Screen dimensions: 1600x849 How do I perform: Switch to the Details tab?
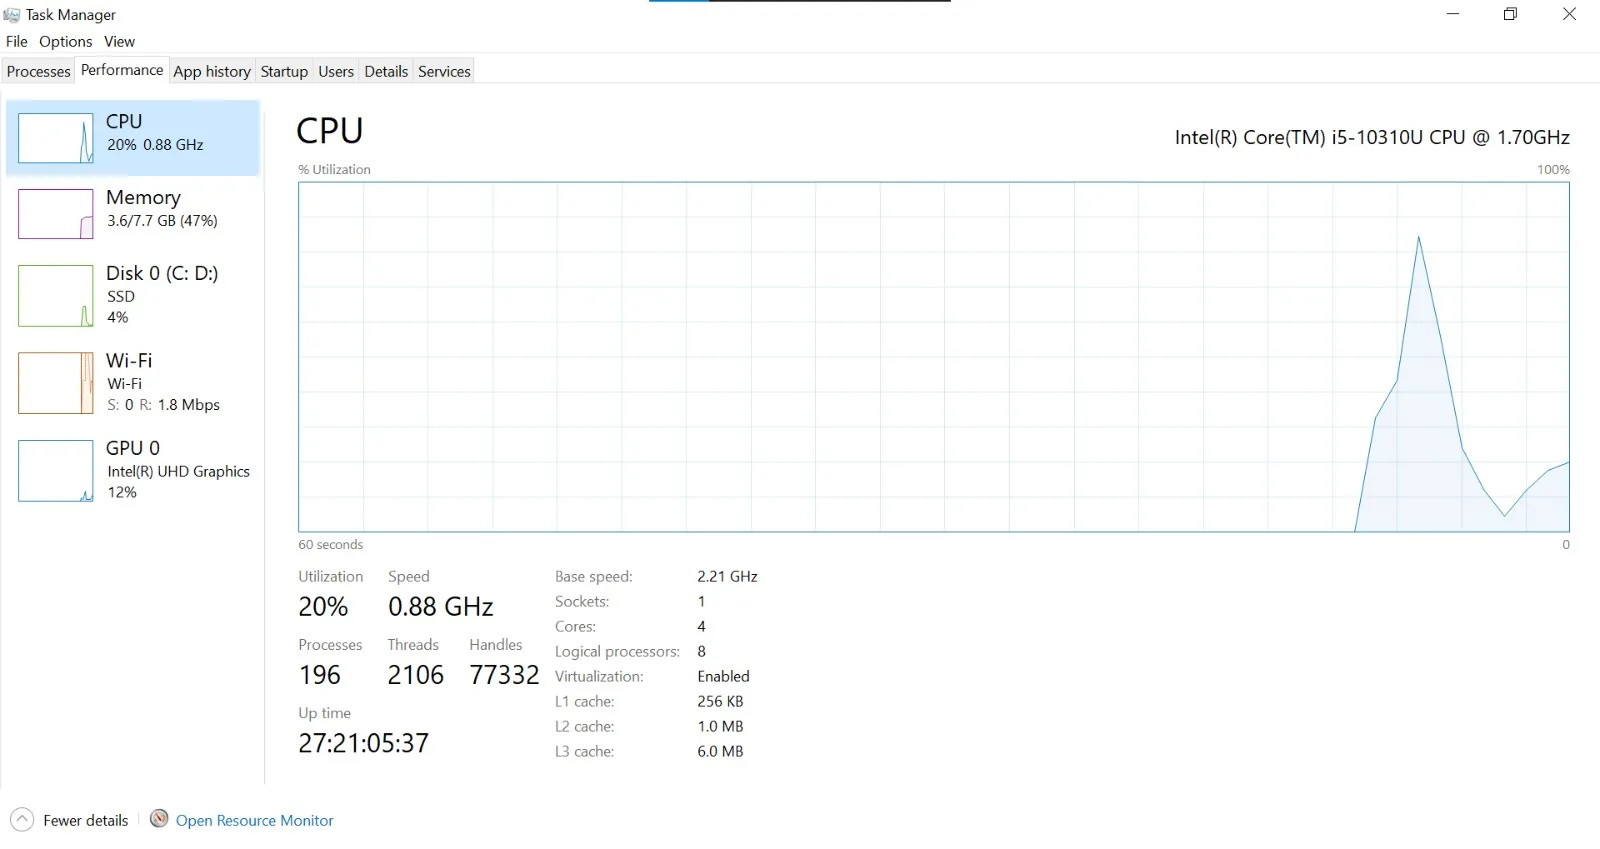(x=386, y=71)
